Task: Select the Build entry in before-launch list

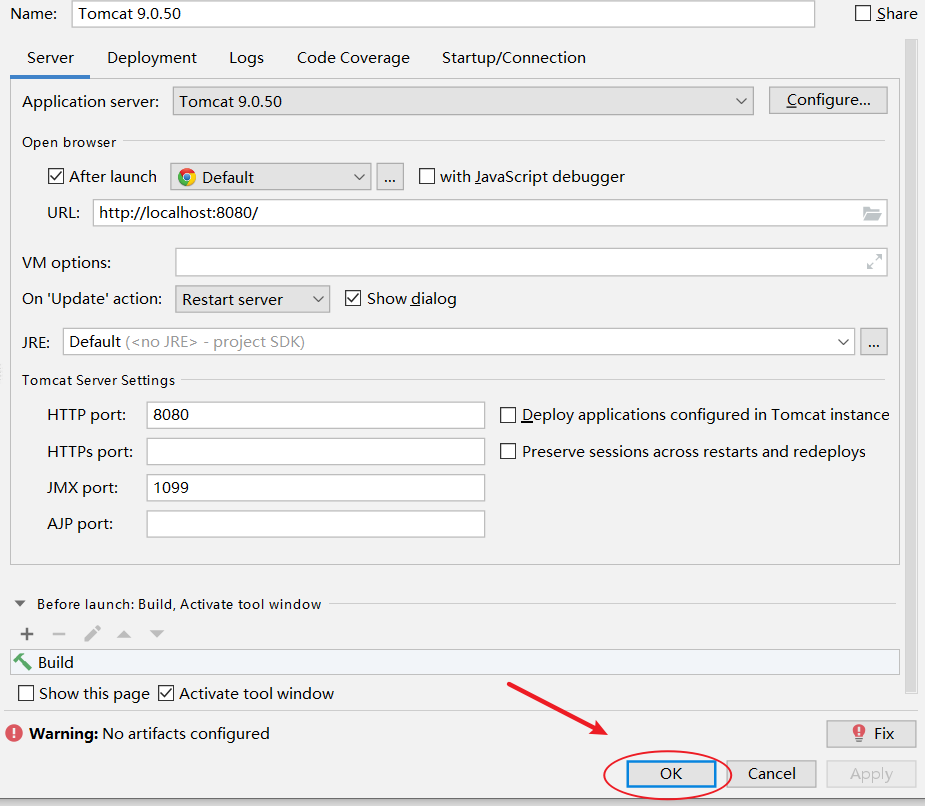Action: click(x=455, y=662)
